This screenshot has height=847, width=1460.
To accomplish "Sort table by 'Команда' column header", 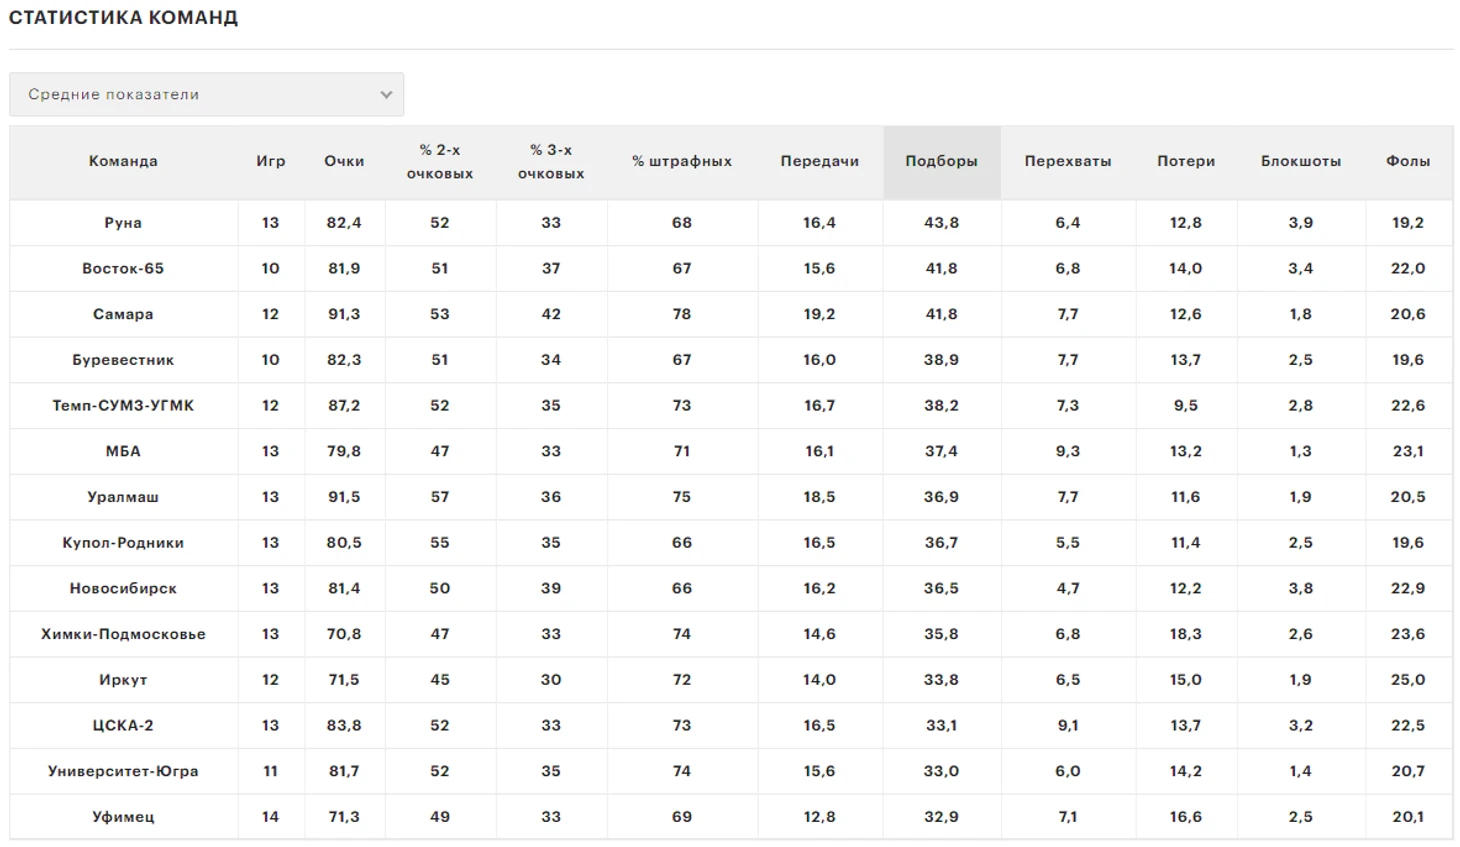I will point(123,161).
